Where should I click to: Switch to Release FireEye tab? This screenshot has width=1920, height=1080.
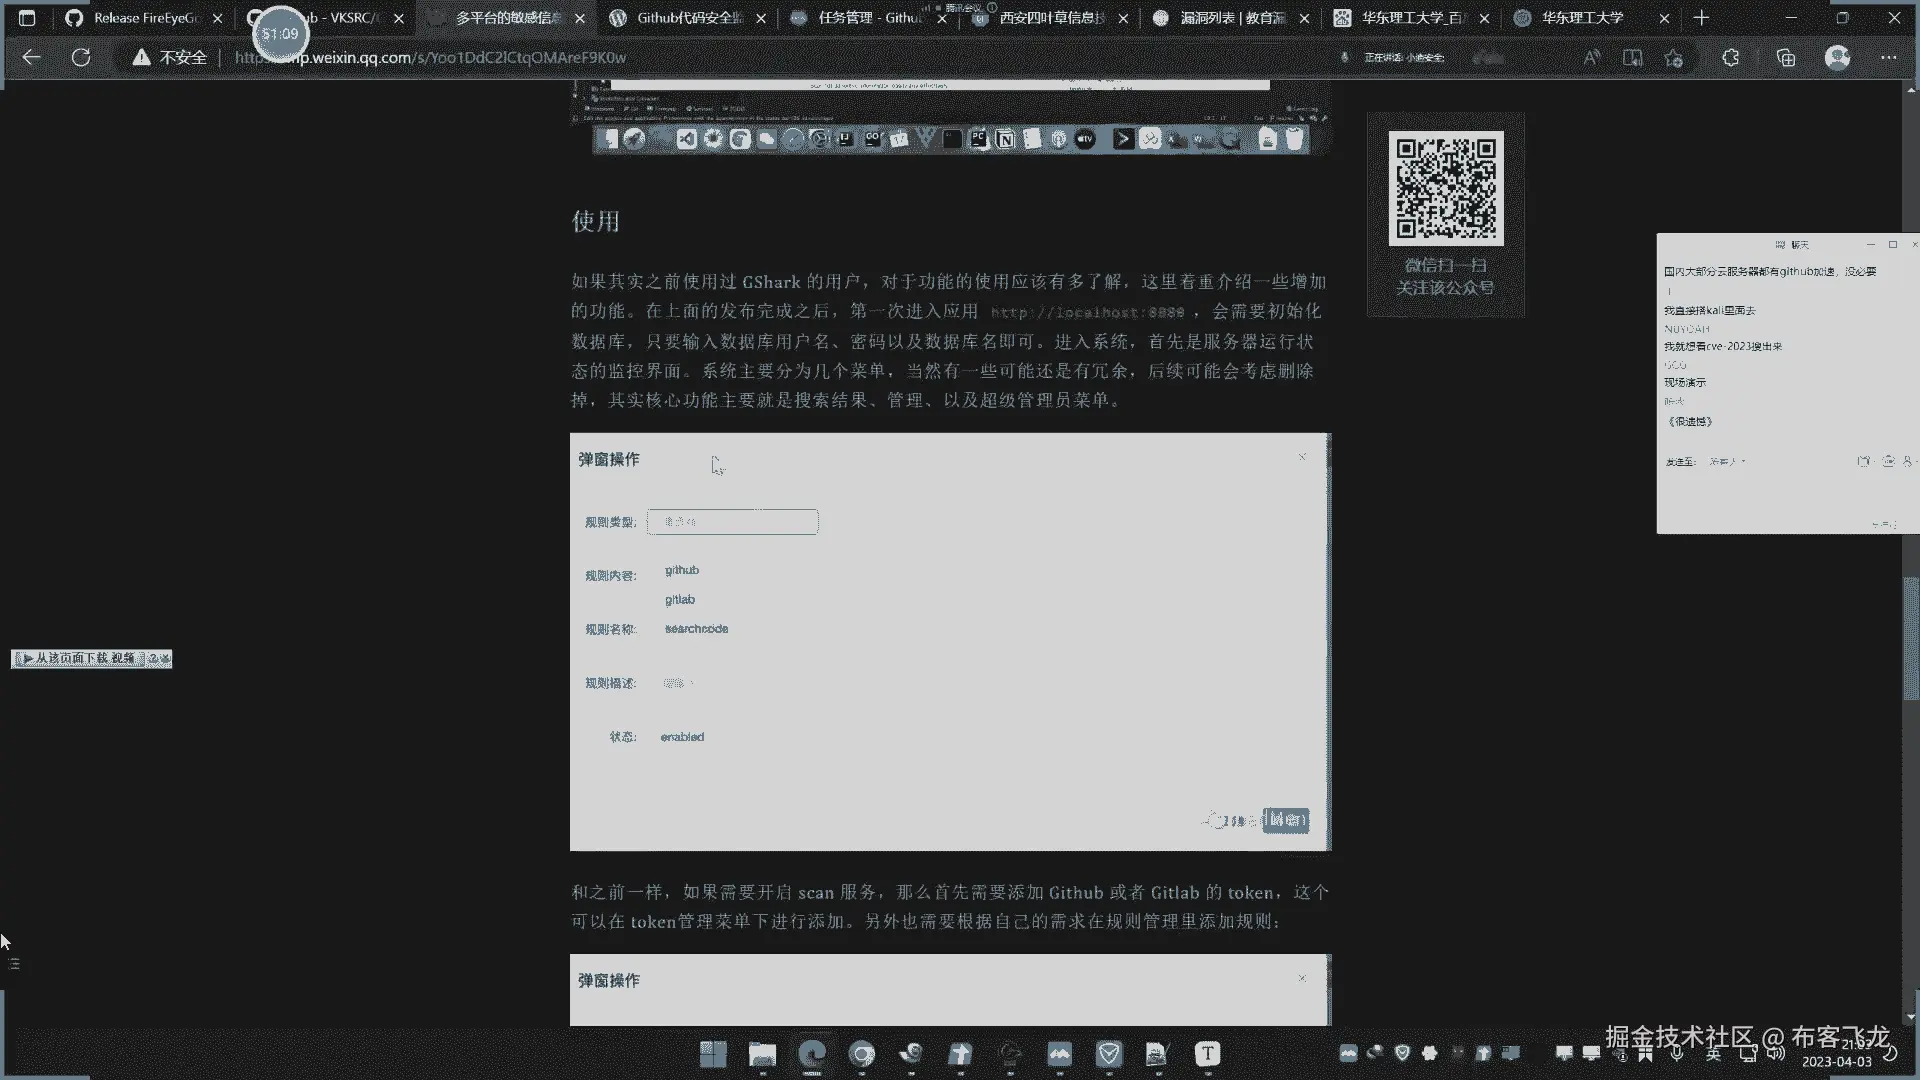pos(145,18)
